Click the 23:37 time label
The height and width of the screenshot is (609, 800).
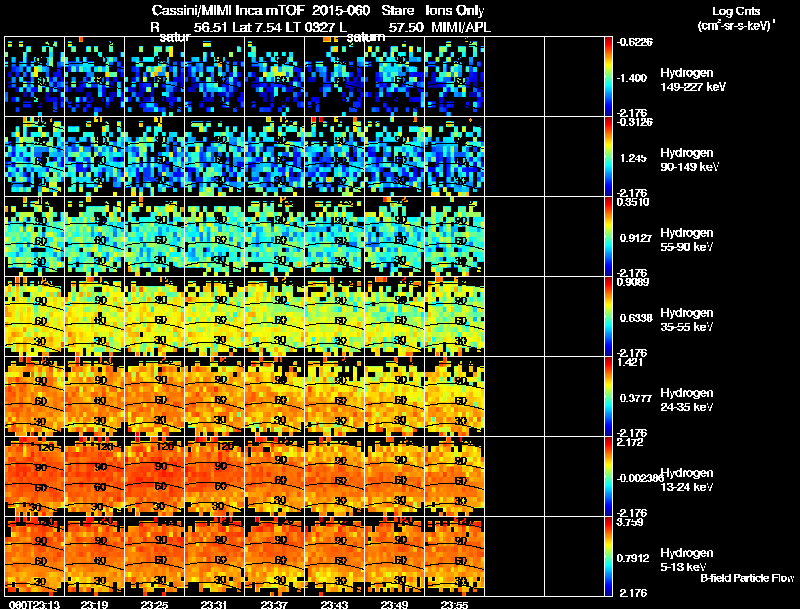pyautogui.click(x=274, y=604)
